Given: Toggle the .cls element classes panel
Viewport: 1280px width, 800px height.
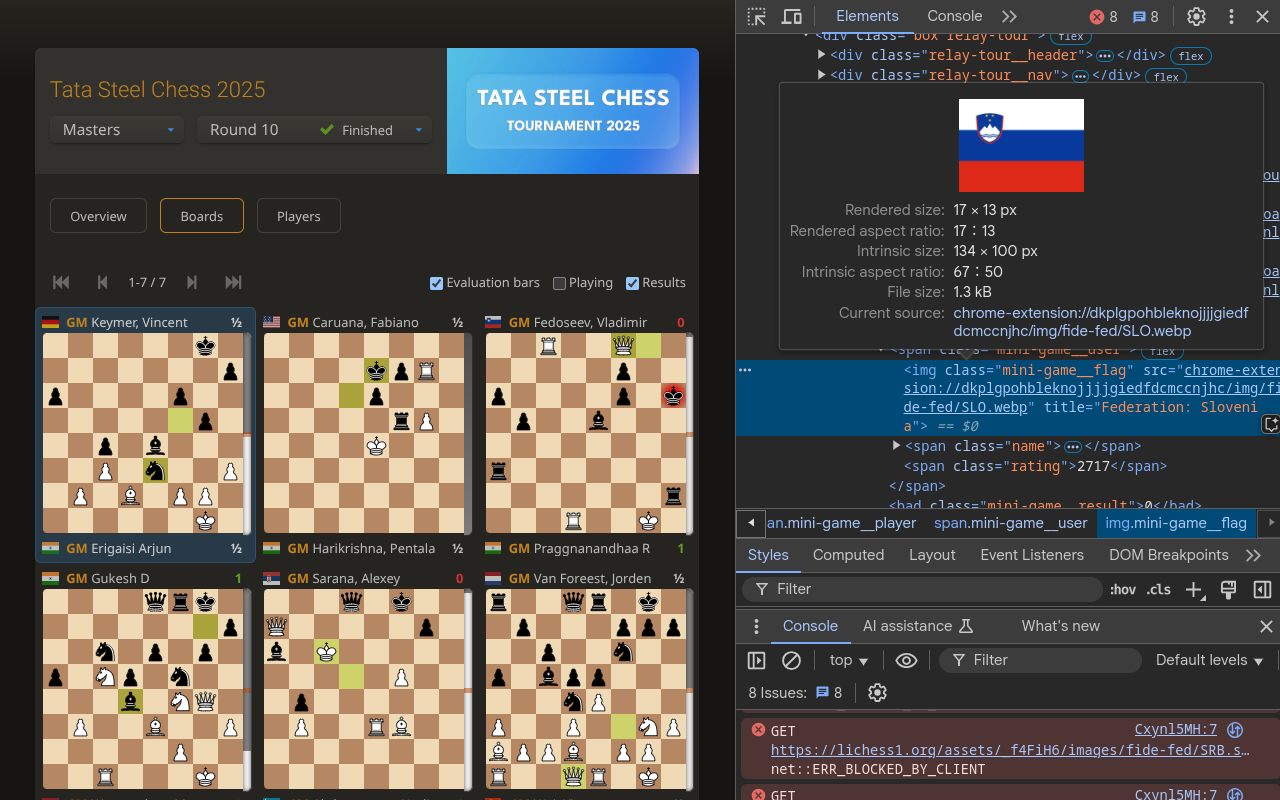Looking at the screenshot, I should [1159, 589].
